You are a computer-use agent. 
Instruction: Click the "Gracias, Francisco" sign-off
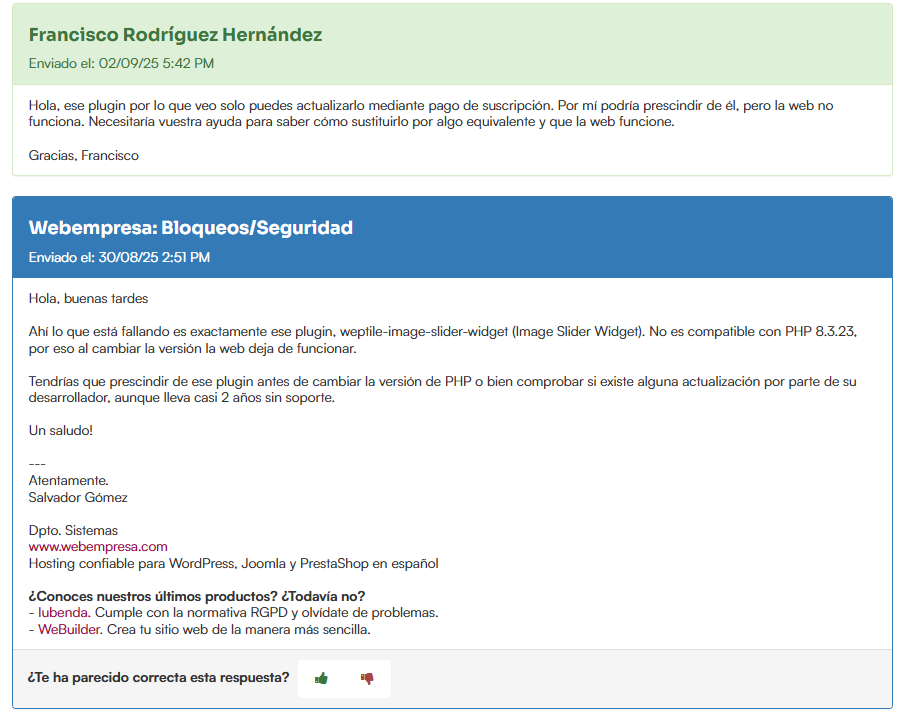tap(83, 155)
